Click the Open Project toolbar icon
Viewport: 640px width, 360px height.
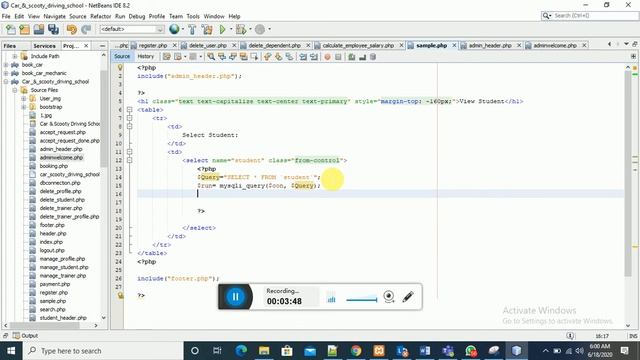(39, 29)
